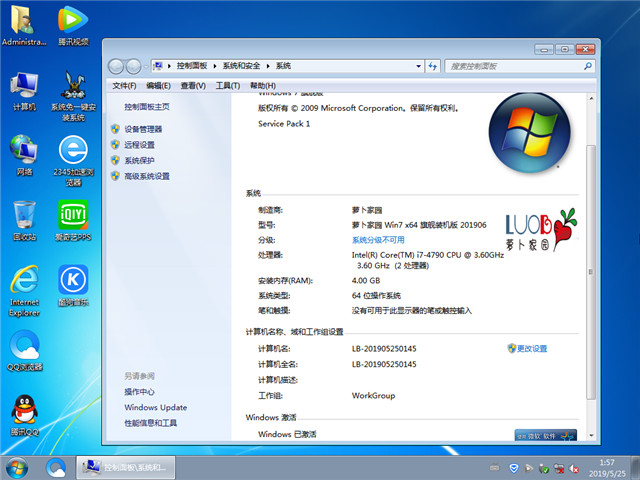Image resolution: width=640 pixels, height=480 pixels.
Task: Open 系统保护 link
Action: (x=139, y=160)
